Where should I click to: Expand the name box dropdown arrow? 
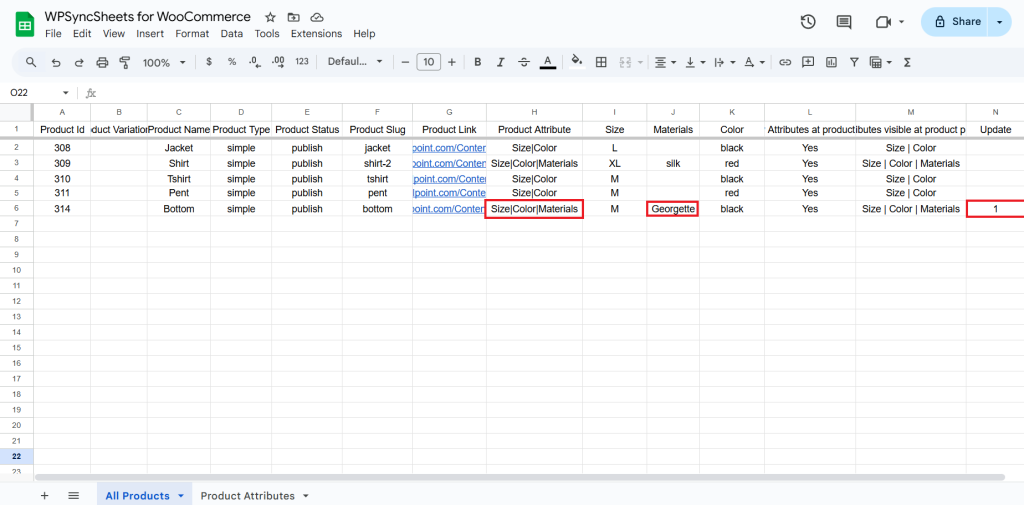65,93
